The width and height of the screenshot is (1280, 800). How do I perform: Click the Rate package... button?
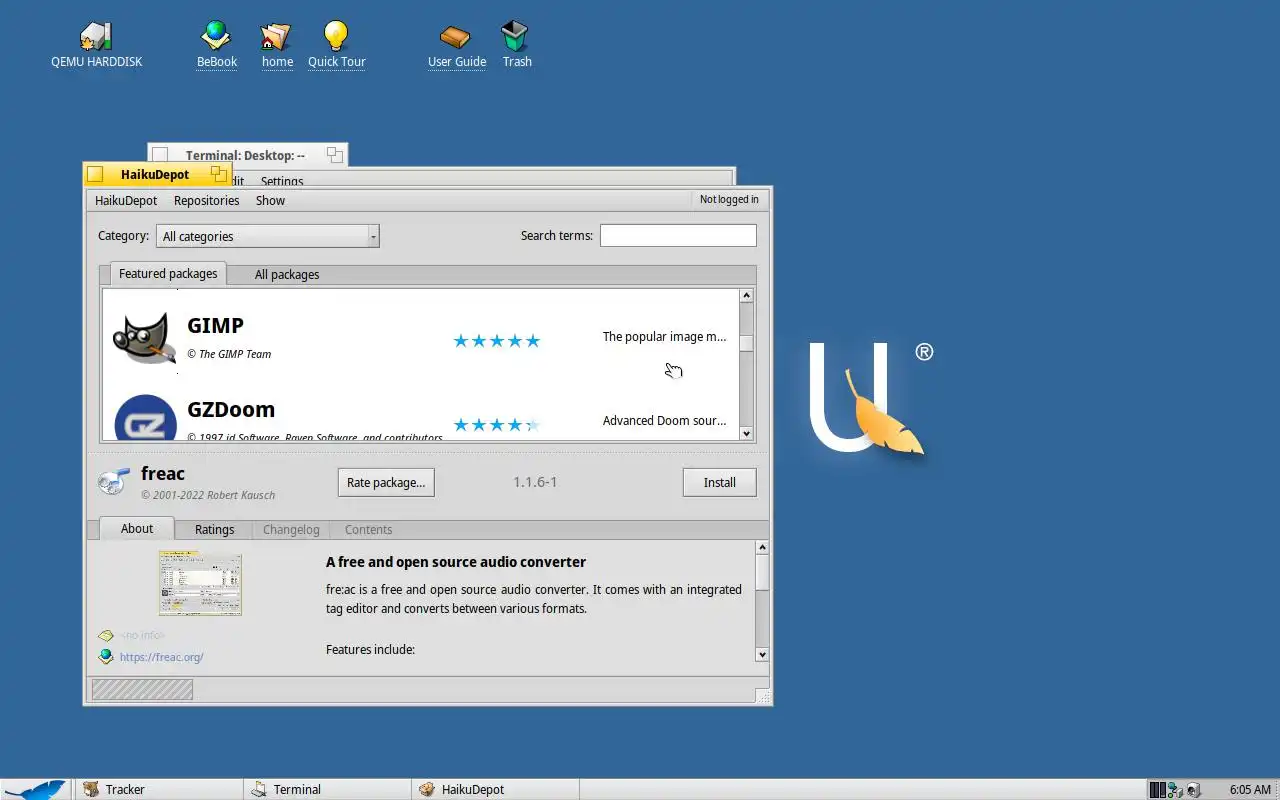click(x=386, y=482)
